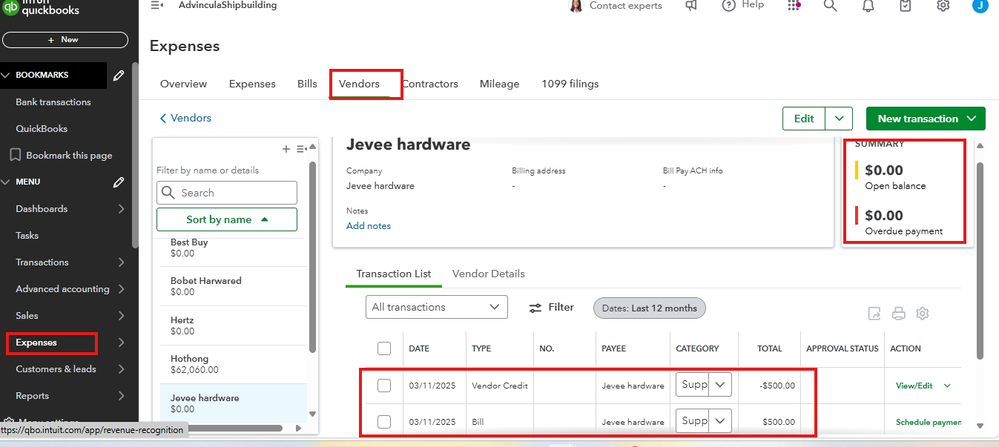Collapse the BOOKMARKS section
This screenshot has width=999, height=447.
click(x=6, y=75)
